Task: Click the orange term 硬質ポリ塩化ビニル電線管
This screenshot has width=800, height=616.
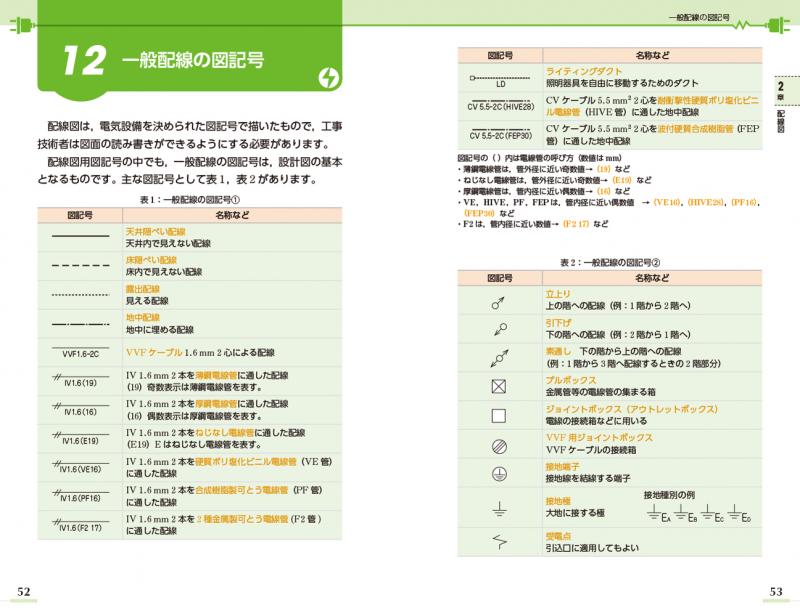Action: coord(245,461)
